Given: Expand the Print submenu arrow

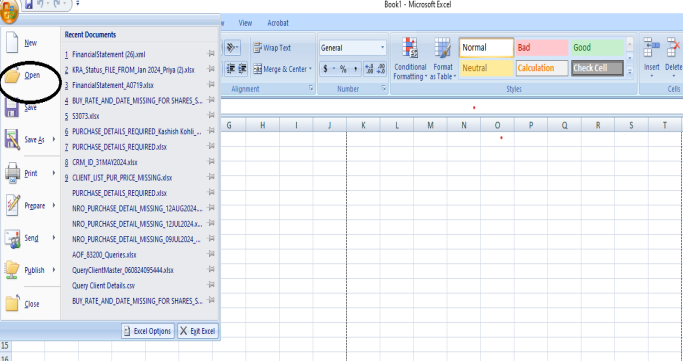Looking at the screenshot, I should click(x=54, y=173).
